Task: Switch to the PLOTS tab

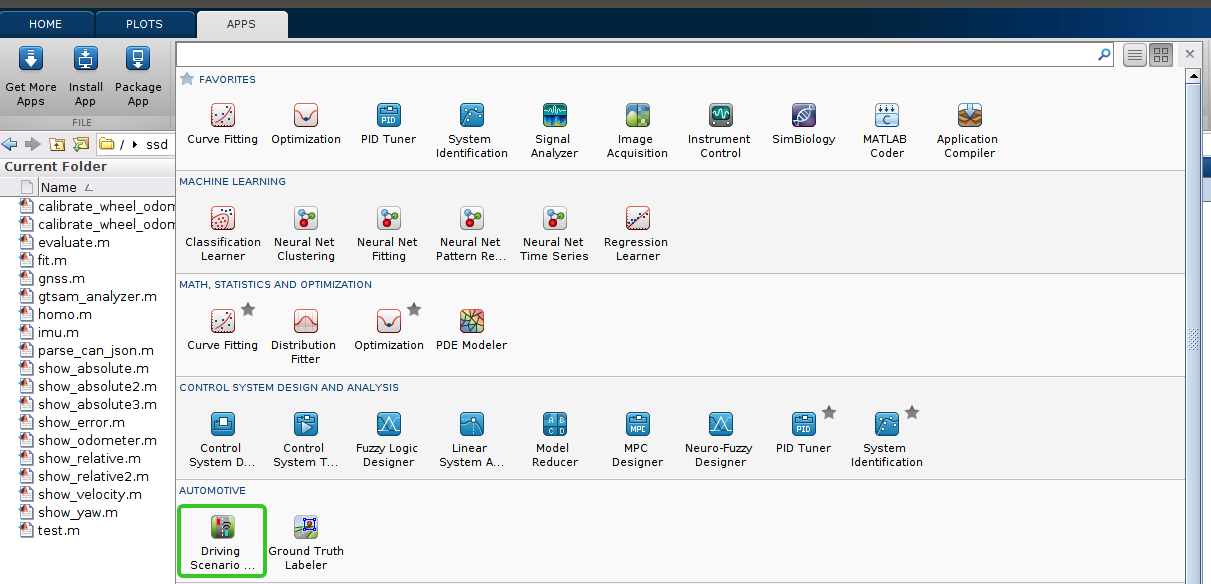Action: [145, 24]
